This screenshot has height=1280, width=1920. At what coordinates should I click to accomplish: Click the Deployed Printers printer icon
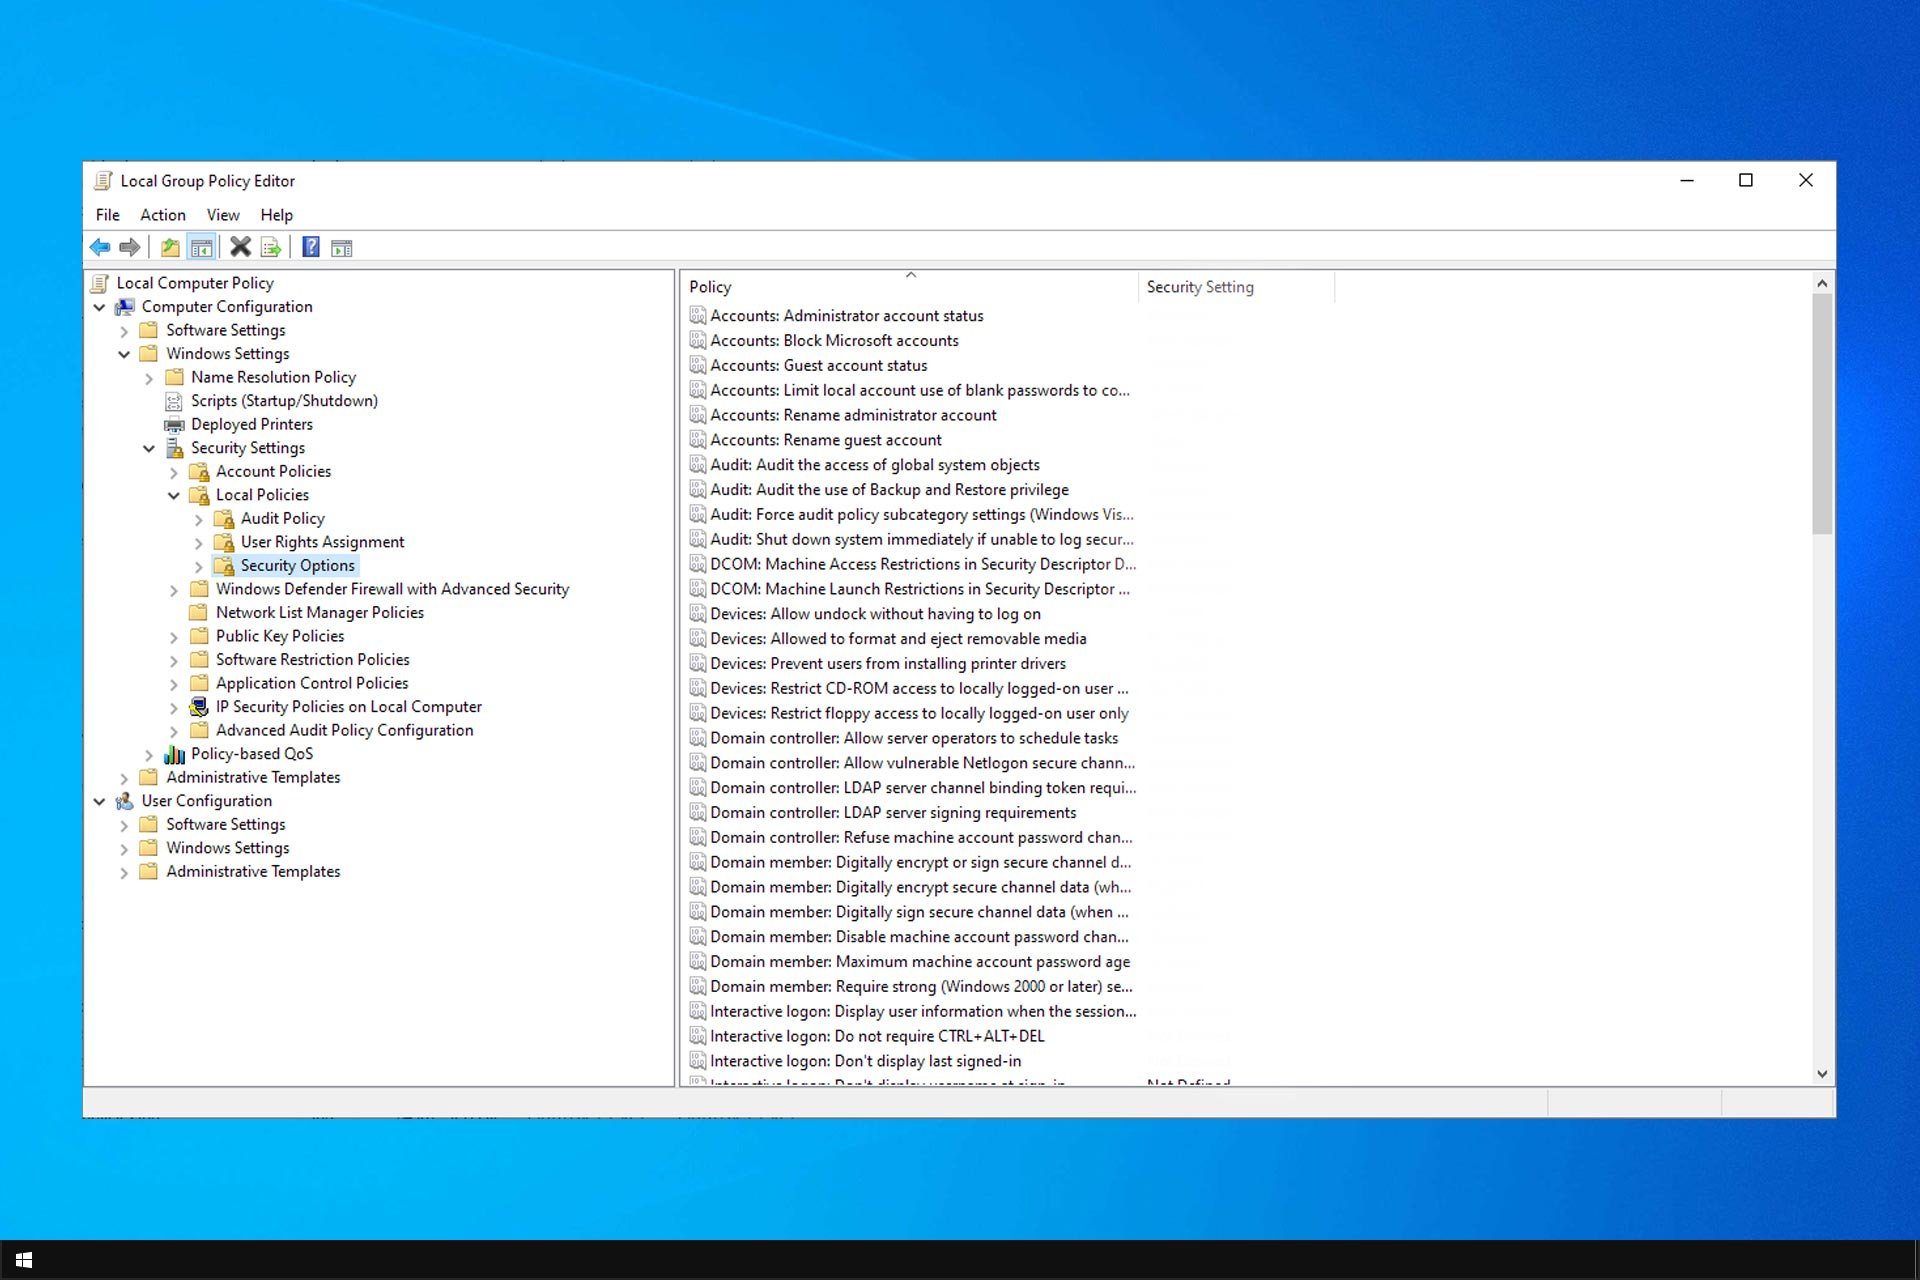pyautogui.click(x=174, y=425)
